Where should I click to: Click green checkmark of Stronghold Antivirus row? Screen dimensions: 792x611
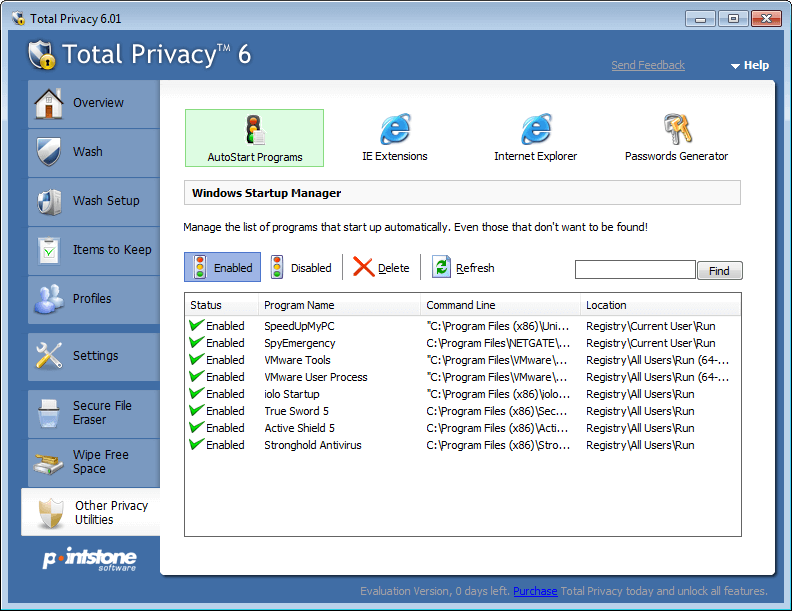tap(196, 444)
